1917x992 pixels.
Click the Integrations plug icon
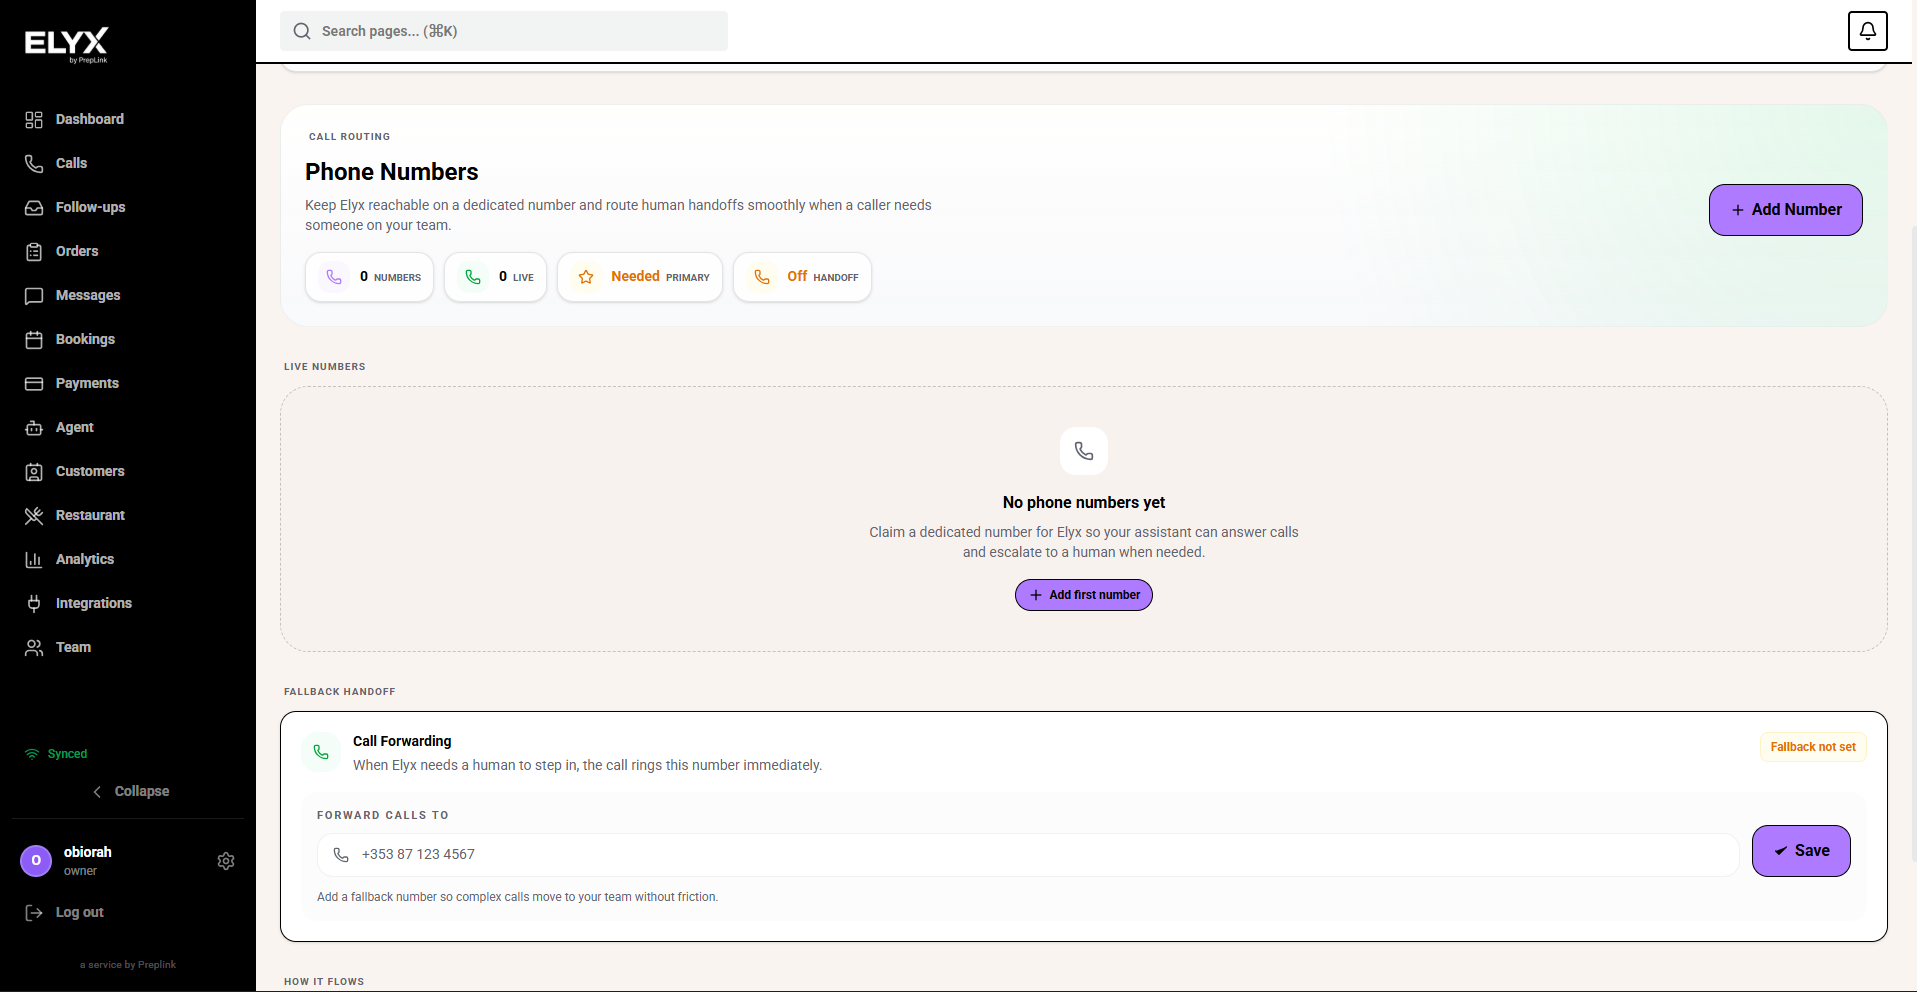pos(34,604)
